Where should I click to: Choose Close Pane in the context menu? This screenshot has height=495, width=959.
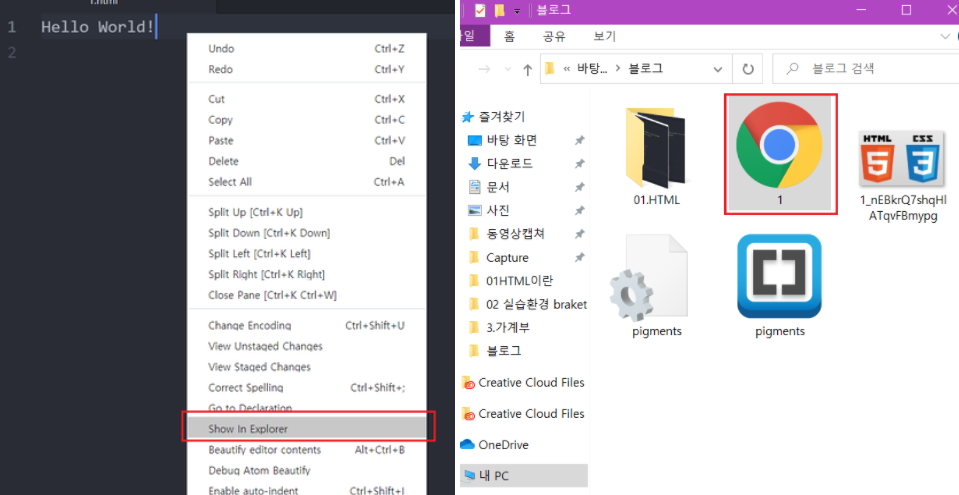click(306, 295)
